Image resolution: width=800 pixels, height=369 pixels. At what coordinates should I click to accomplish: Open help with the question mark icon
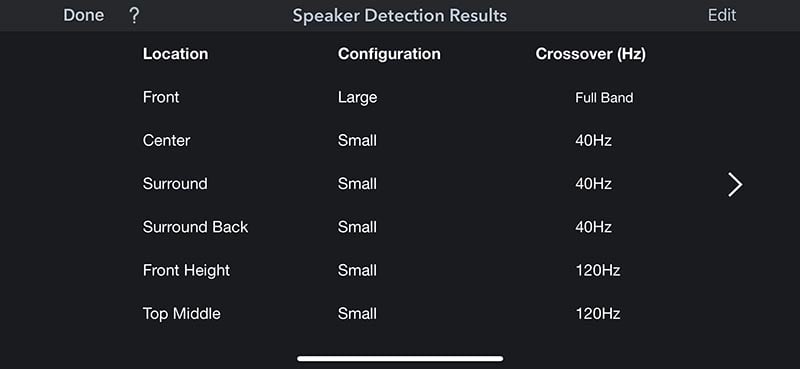click(134, 16)
